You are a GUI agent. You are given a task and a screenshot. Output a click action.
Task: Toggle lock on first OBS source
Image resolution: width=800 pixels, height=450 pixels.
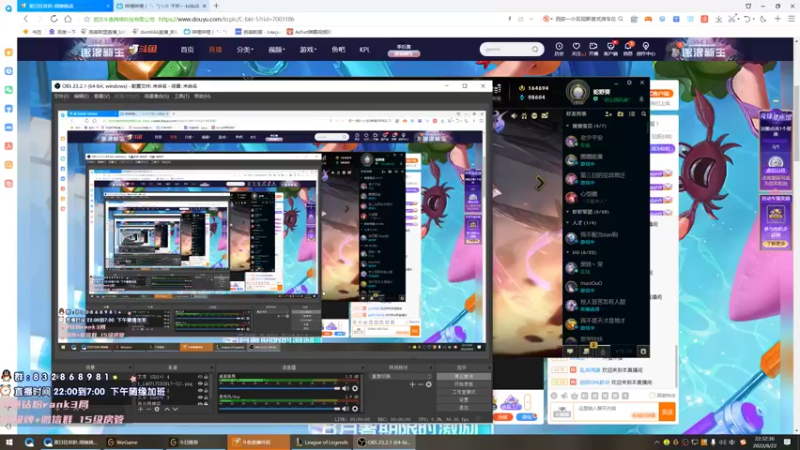[x=206, y=377]
